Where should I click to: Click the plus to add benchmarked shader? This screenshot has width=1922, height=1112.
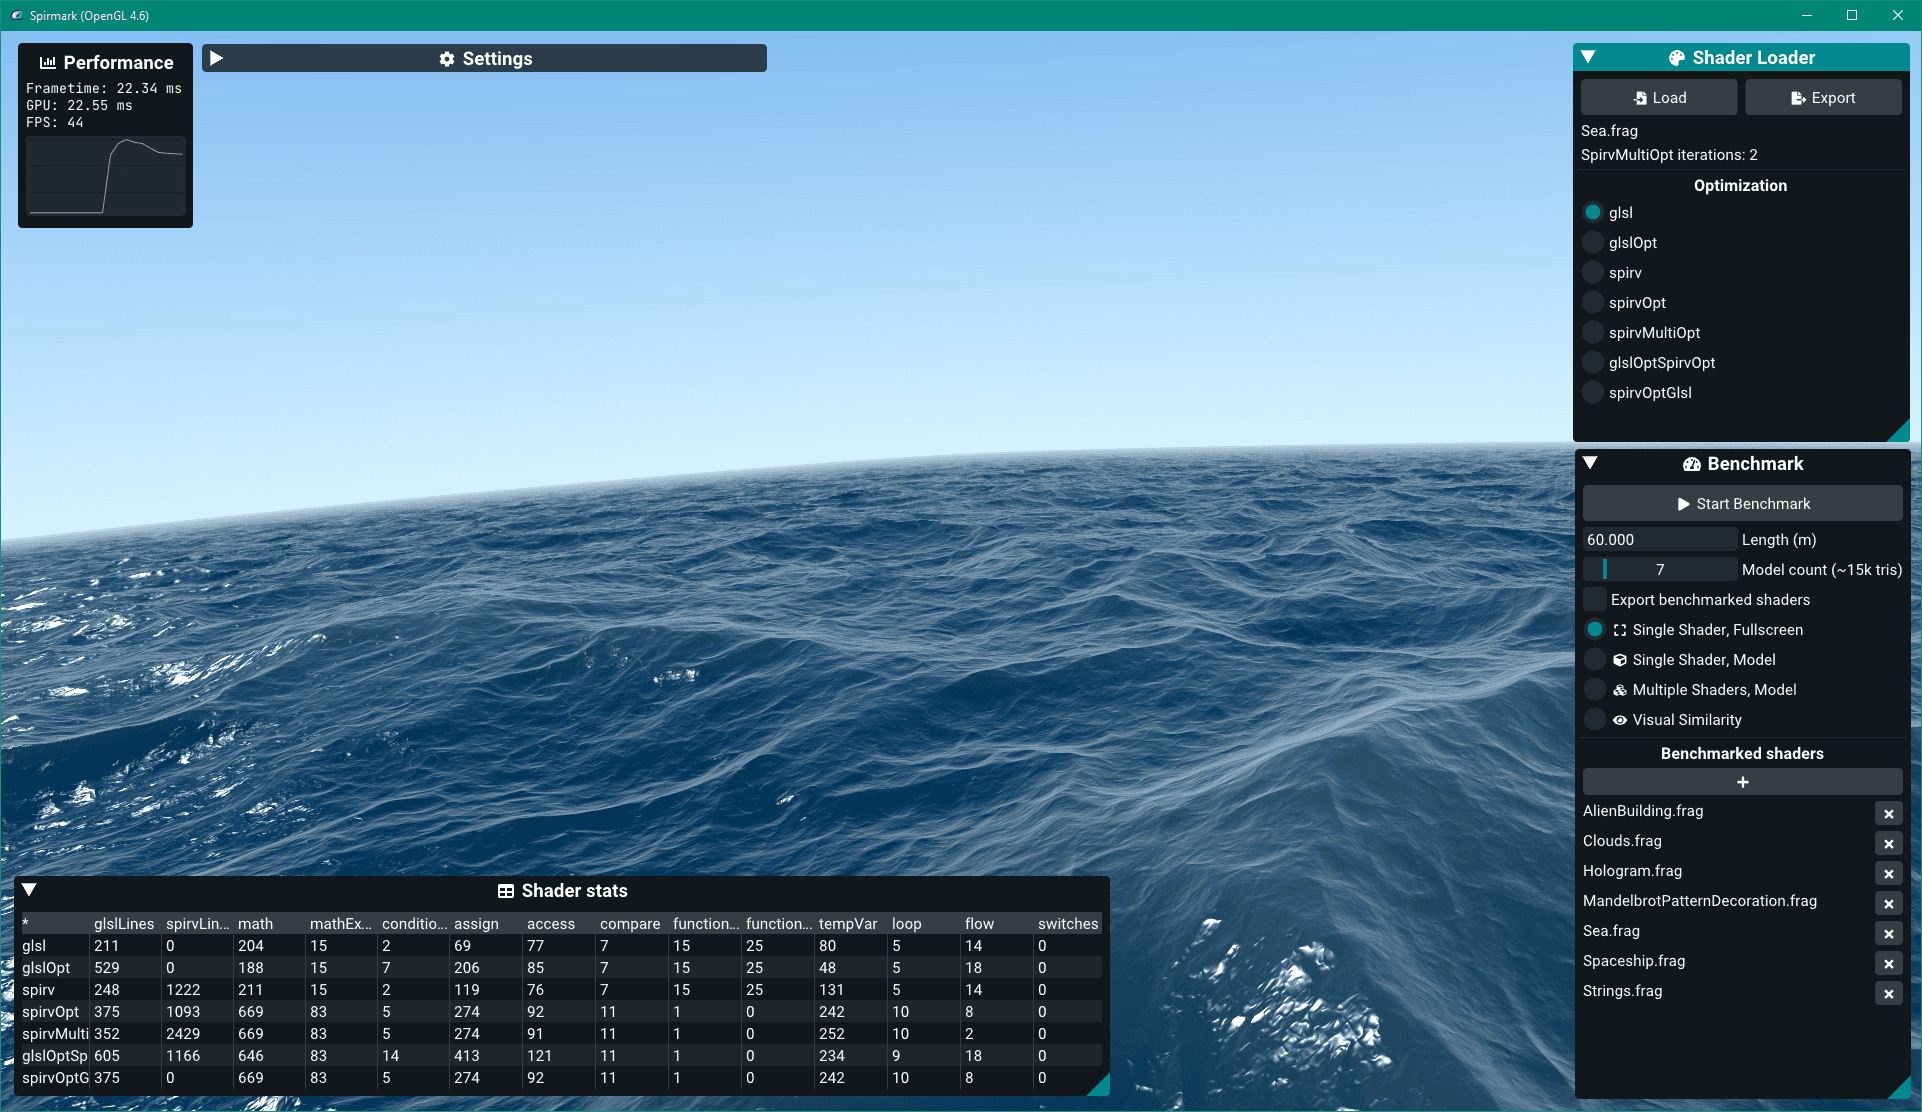pyautogui.click(x=1742, y=782)
